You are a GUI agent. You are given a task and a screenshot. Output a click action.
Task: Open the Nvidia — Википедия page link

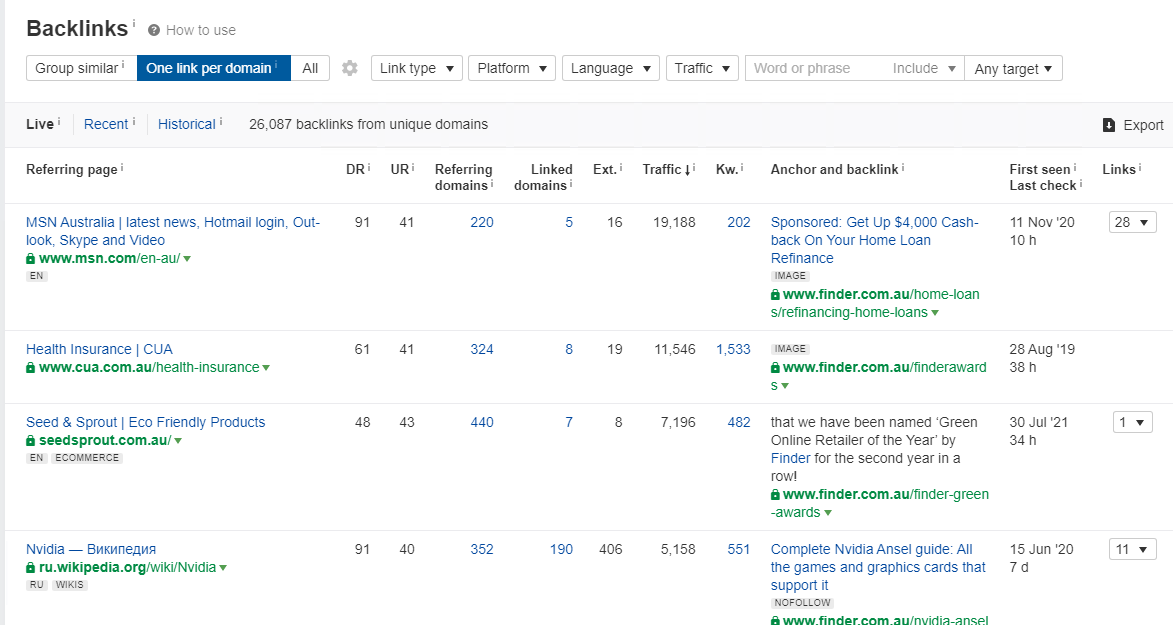pyautogui.click(x=91, y=550)
